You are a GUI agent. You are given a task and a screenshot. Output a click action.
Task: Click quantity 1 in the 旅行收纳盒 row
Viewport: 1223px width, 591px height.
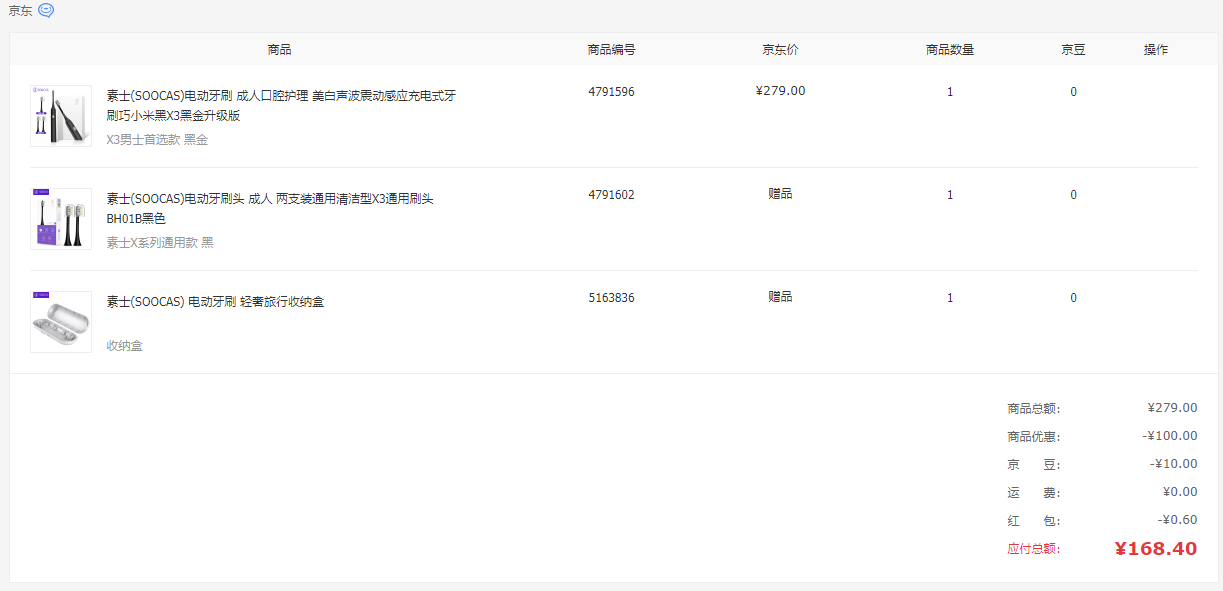950,298
